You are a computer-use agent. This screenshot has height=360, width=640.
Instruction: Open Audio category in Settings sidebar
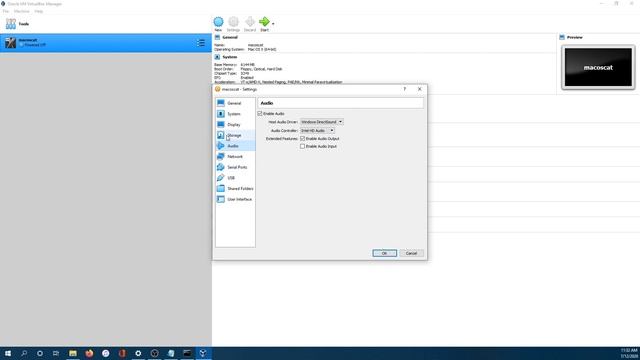235,146
